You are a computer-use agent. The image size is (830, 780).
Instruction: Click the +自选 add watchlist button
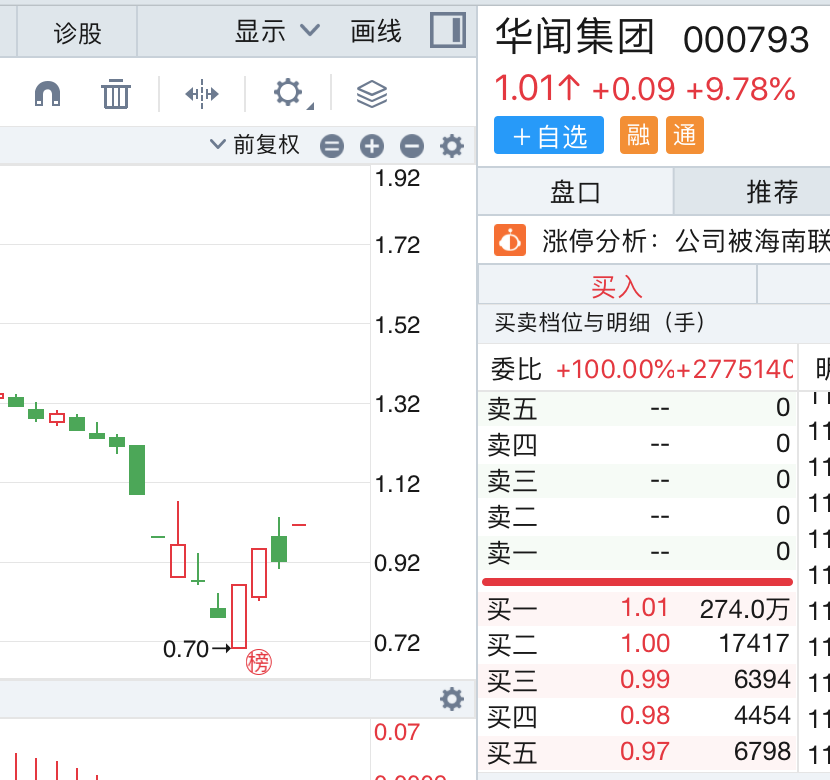[549, 135]
